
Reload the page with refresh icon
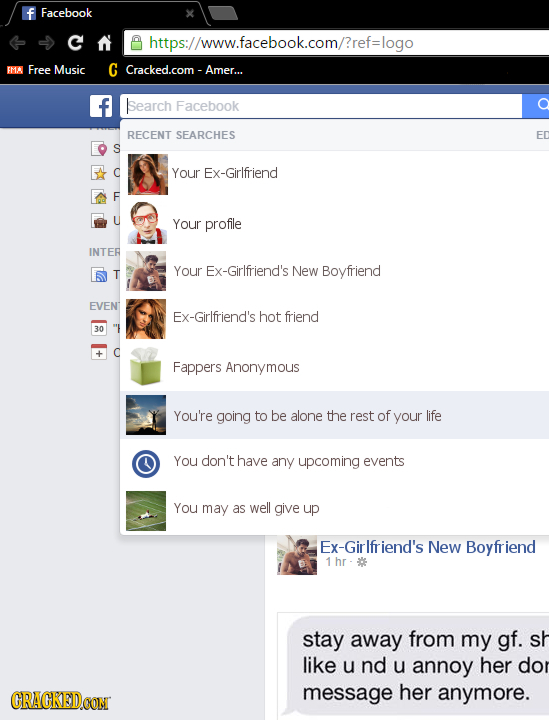click(x=75, y=43)
